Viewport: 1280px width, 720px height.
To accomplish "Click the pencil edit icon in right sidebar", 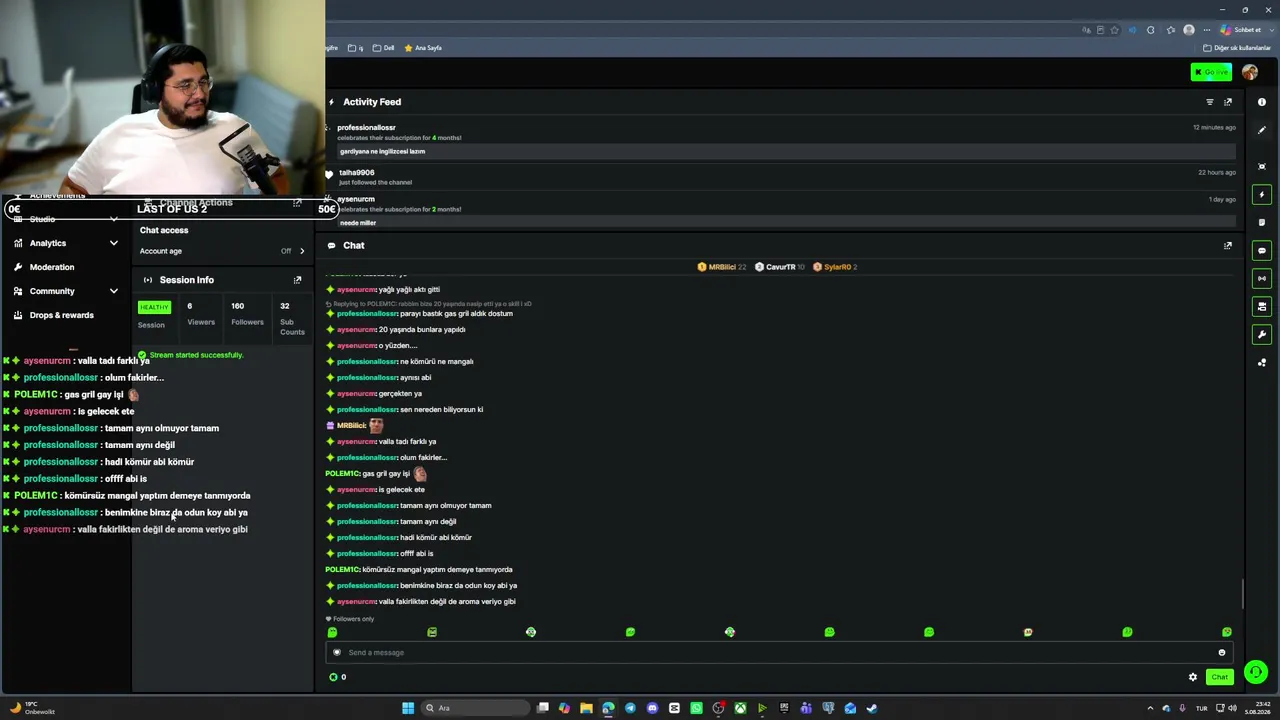I will pyautogui.click(x=1262, y=130).
